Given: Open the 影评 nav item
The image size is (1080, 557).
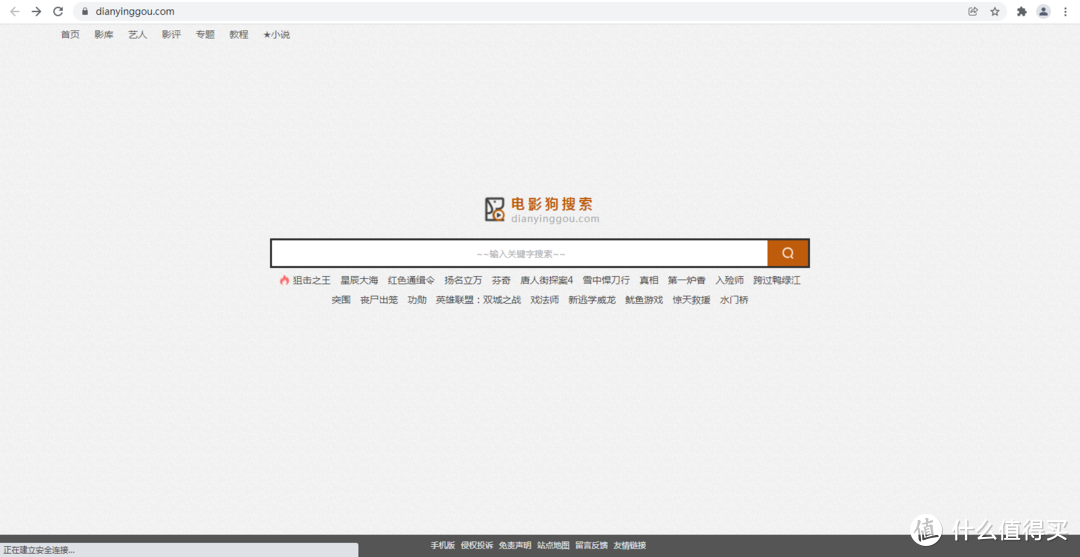Looking at the screenshot, I should click(172, 34).
